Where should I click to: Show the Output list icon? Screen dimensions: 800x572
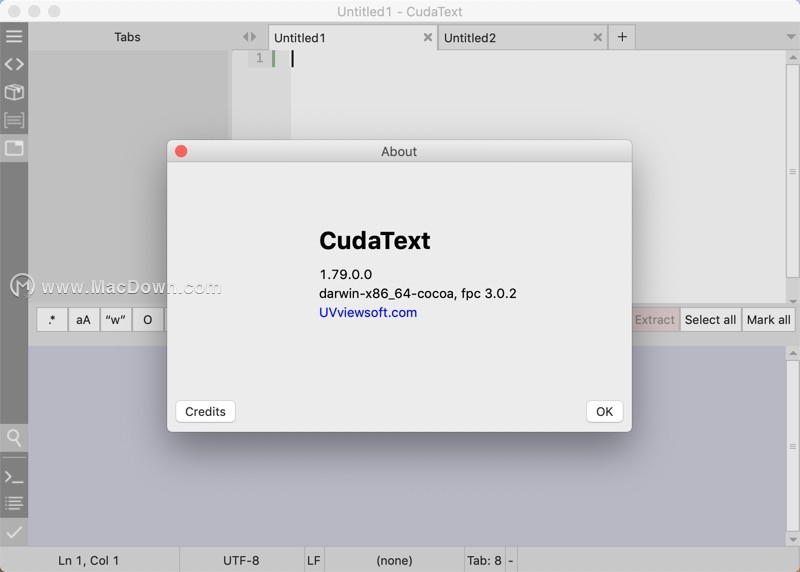[x=14, y=503]
